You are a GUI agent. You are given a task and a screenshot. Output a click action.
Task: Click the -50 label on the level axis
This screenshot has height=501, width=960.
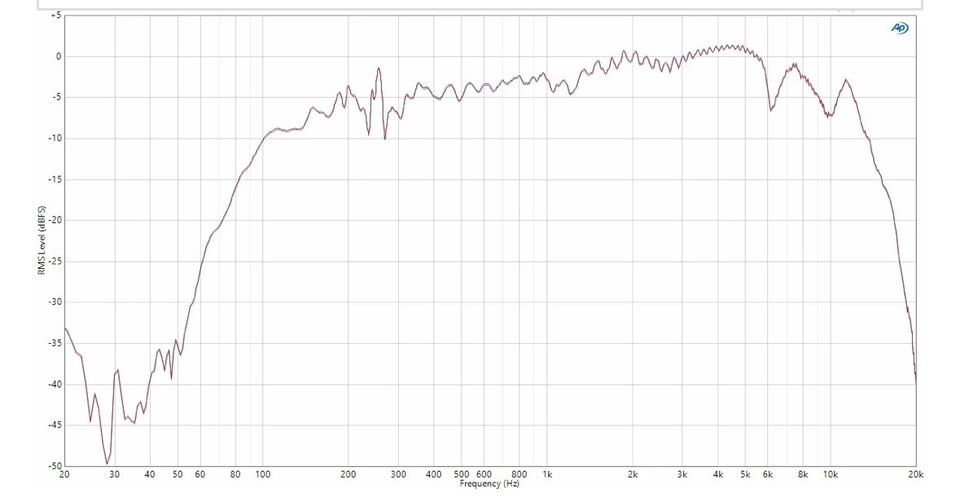point(56,466)
